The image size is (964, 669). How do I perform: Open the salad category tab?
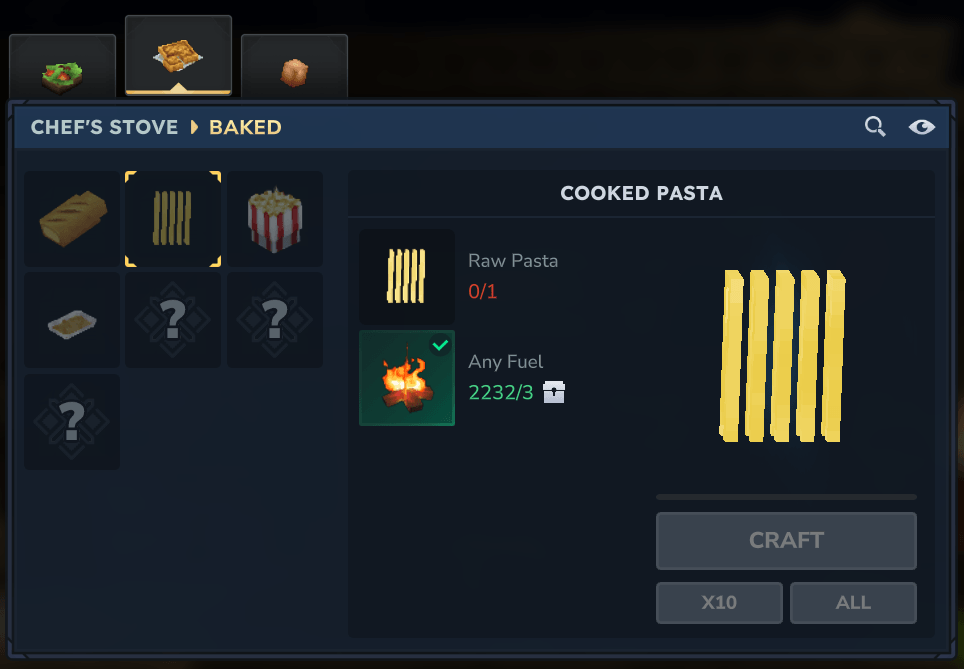(62, 66)
